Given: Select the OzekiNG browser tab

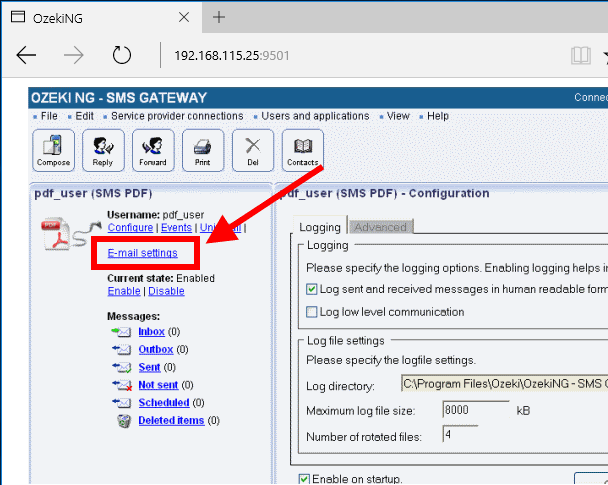Looking at the screenshot, I should point(101,18).
